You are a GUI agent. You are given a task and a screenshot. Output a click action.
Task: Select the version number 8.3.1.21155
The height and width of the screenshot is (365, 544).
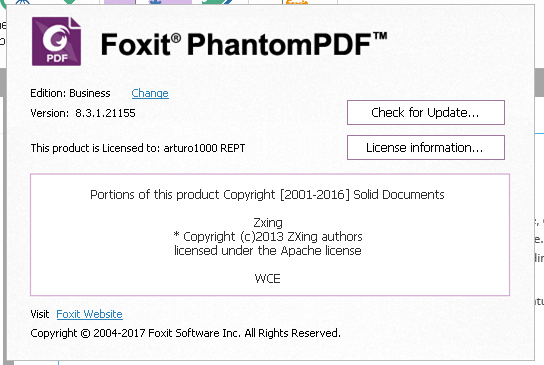pos(105,113)
